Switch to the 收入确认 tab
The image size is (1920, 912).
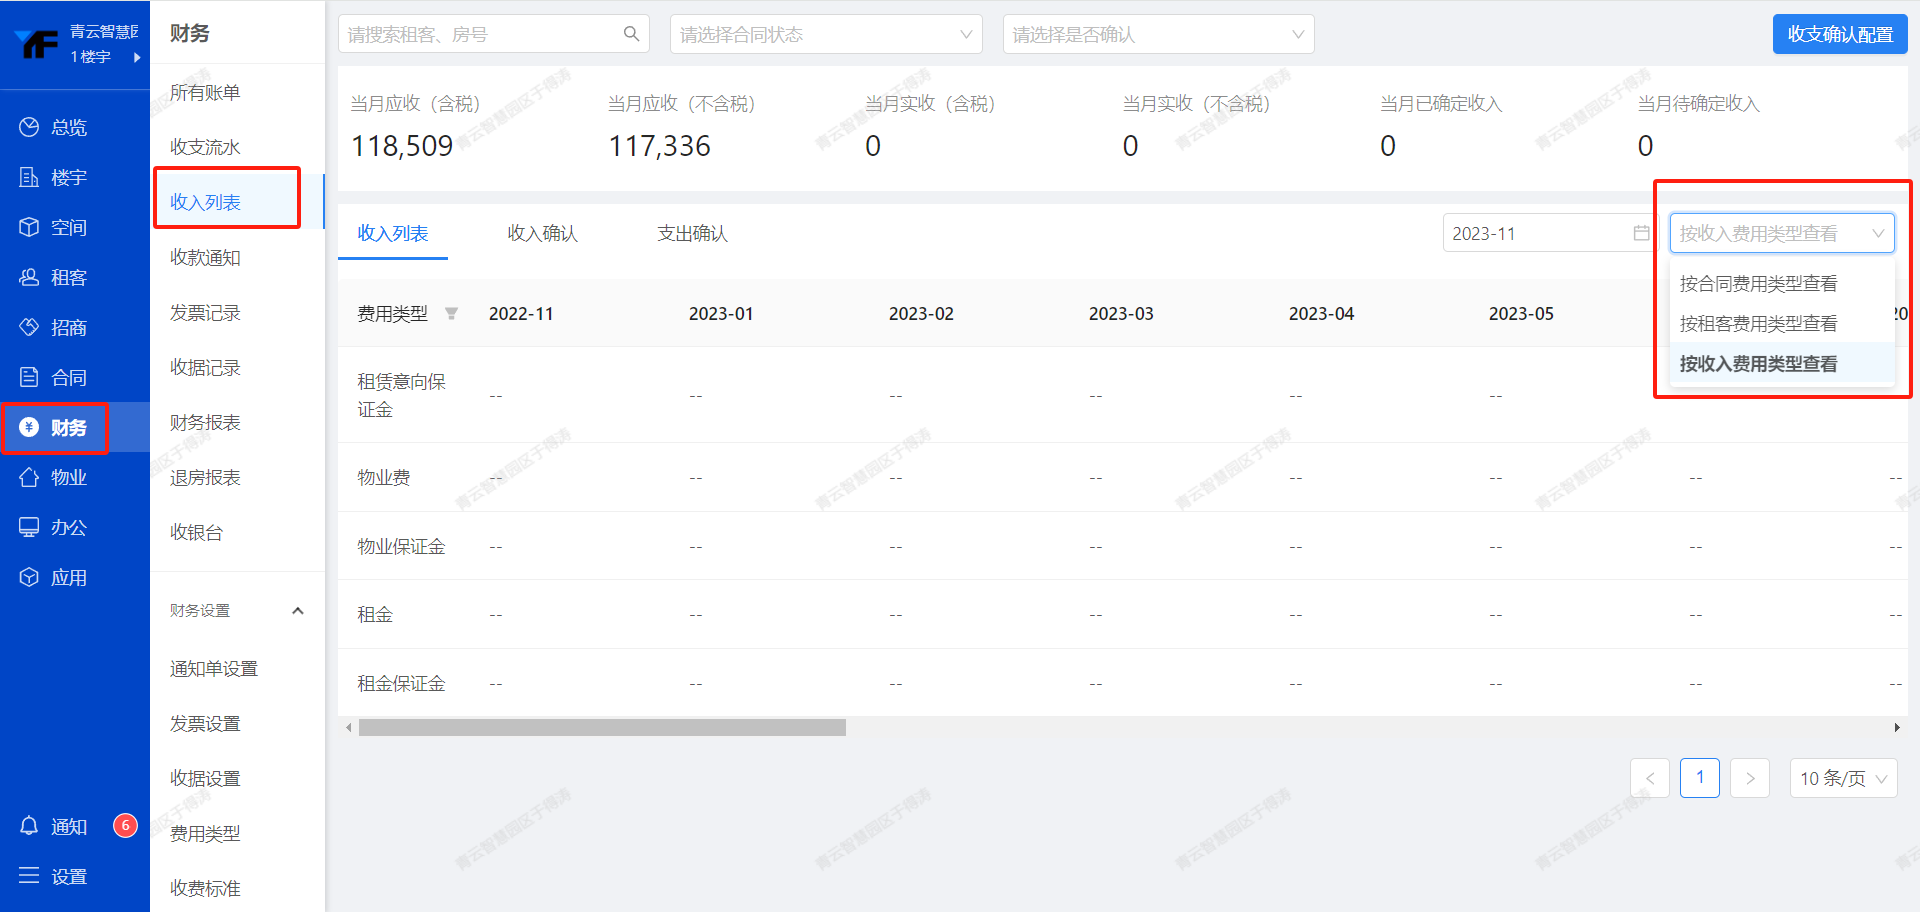(542, 233)
